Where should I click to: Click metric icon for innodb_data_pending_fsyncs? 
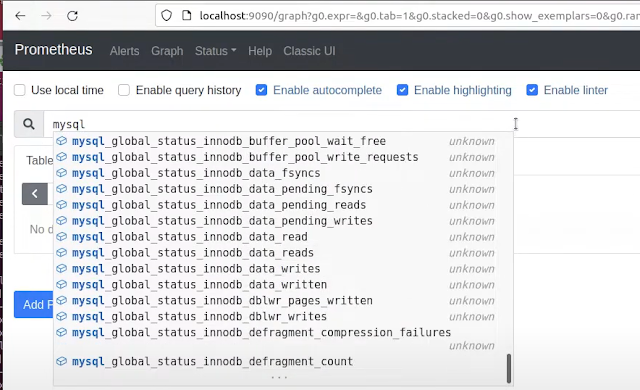62,189
